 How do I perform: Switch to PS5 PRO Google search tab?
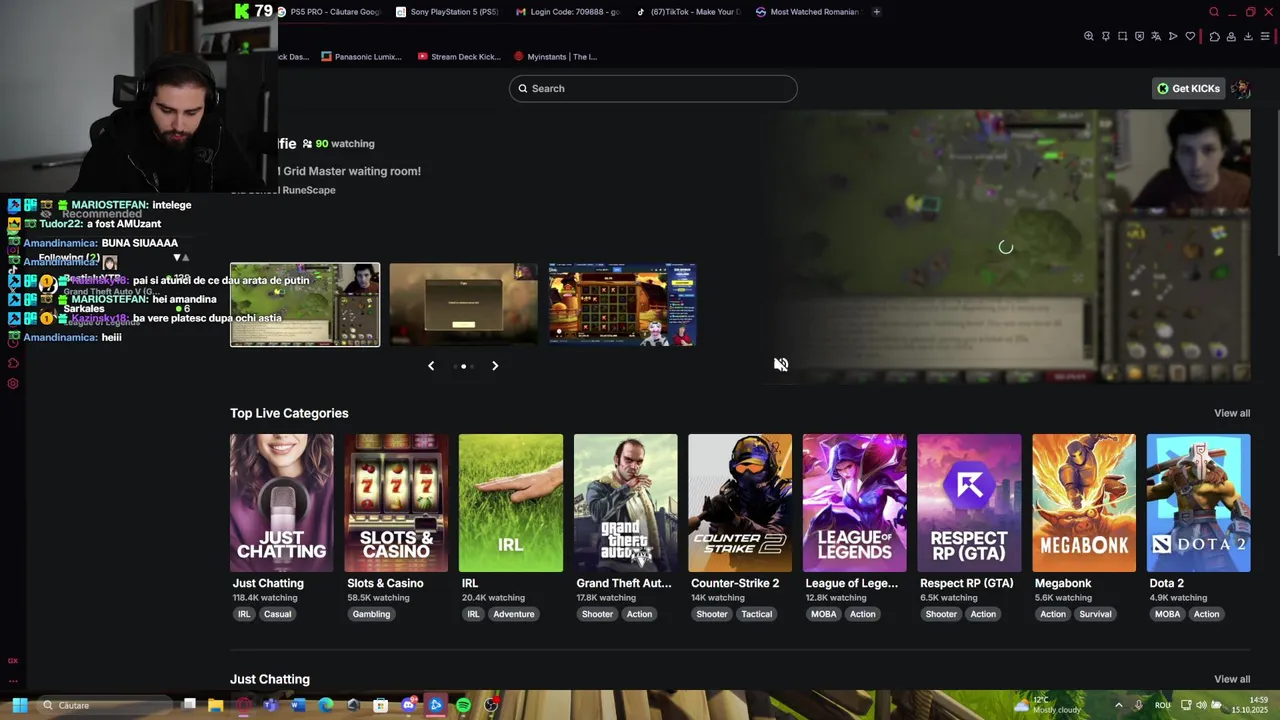(328, 12)
